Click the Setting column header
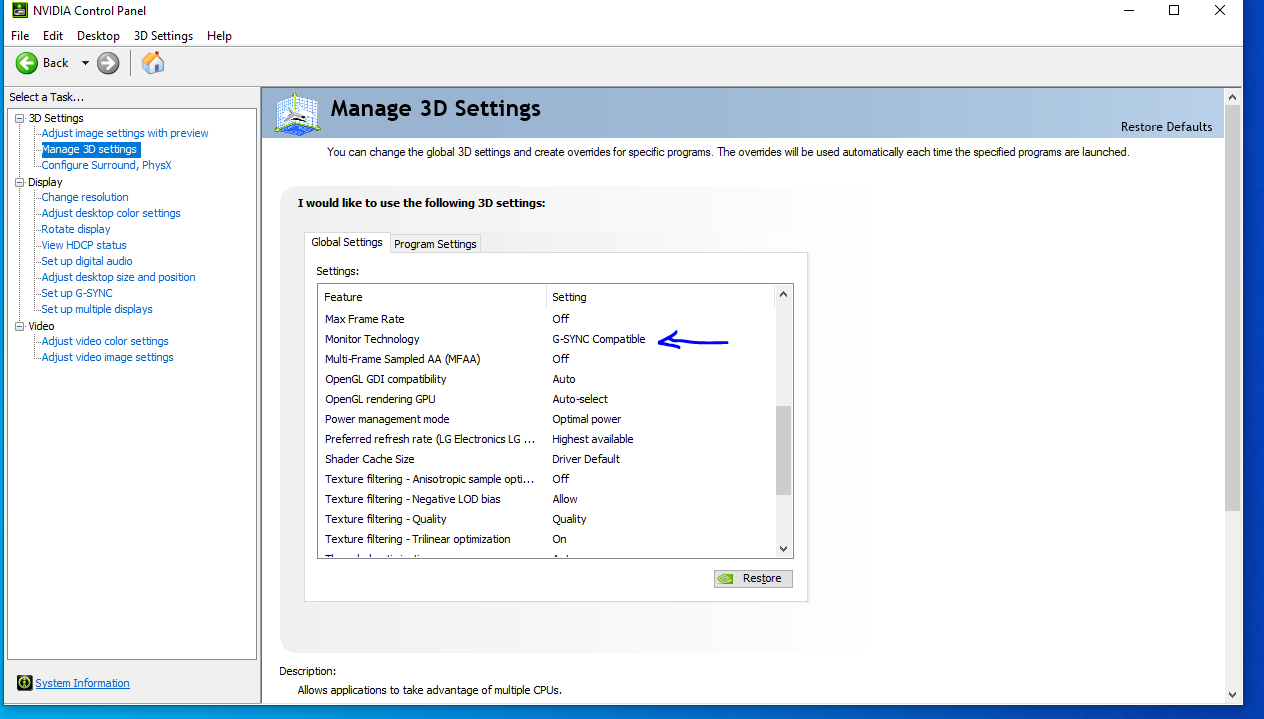This screenshot has height=719, width=1264. [660, 297]
